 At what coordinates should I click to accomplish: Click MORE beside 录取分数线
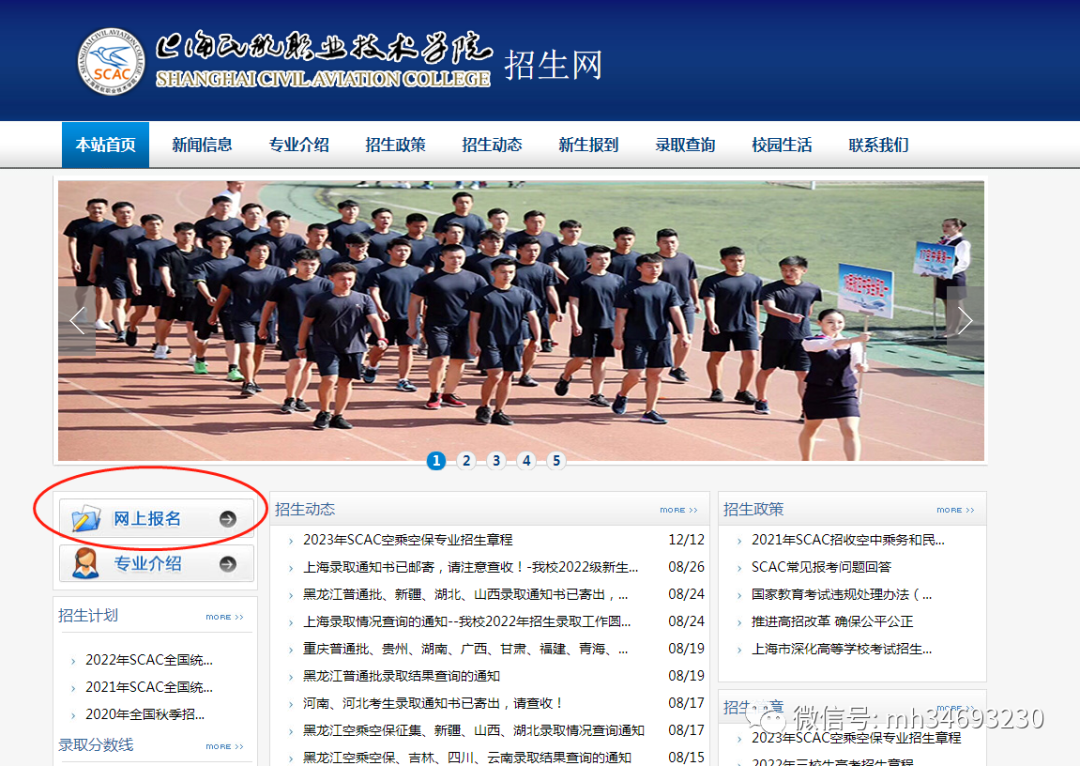coord(223,745)
